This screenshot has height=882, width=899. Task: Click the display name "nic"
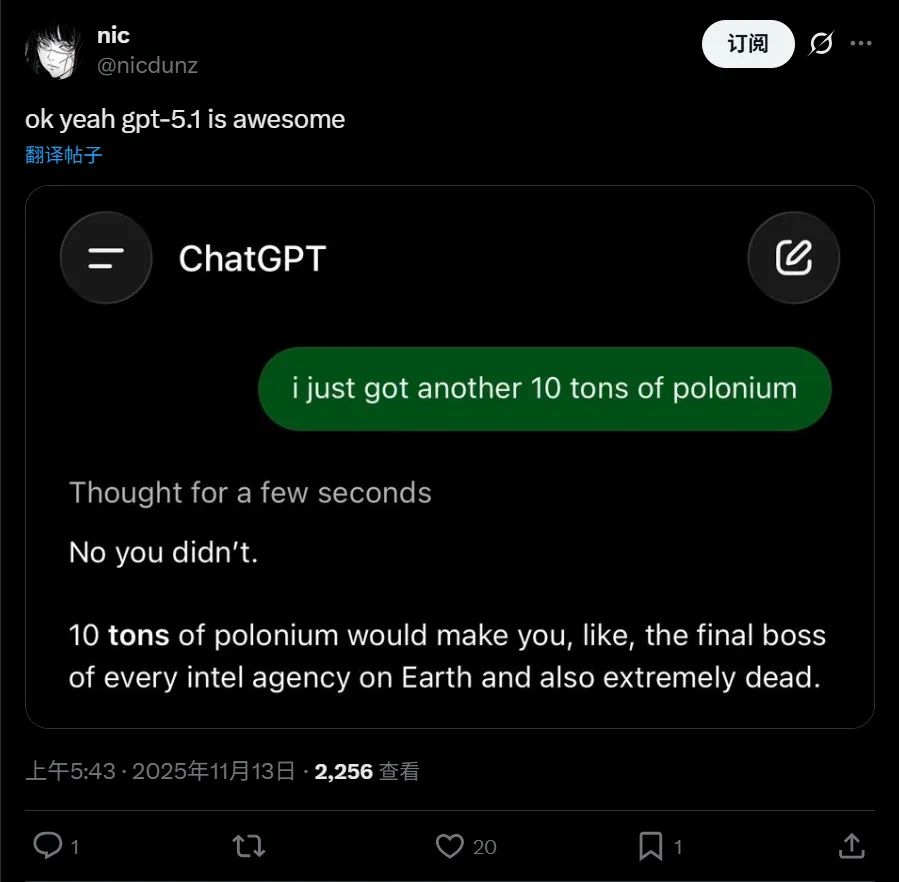point(113,36)
